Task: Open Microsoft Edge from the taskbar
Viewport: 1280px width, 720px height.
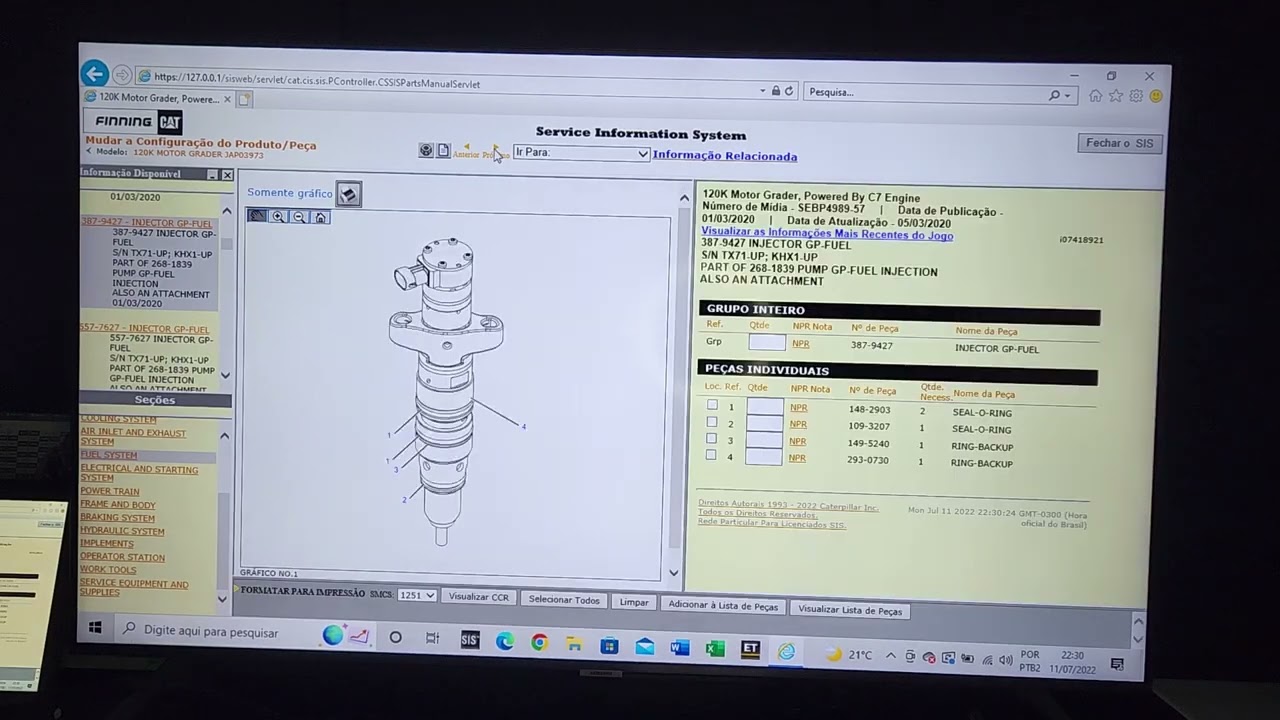Action: [505, 642]
